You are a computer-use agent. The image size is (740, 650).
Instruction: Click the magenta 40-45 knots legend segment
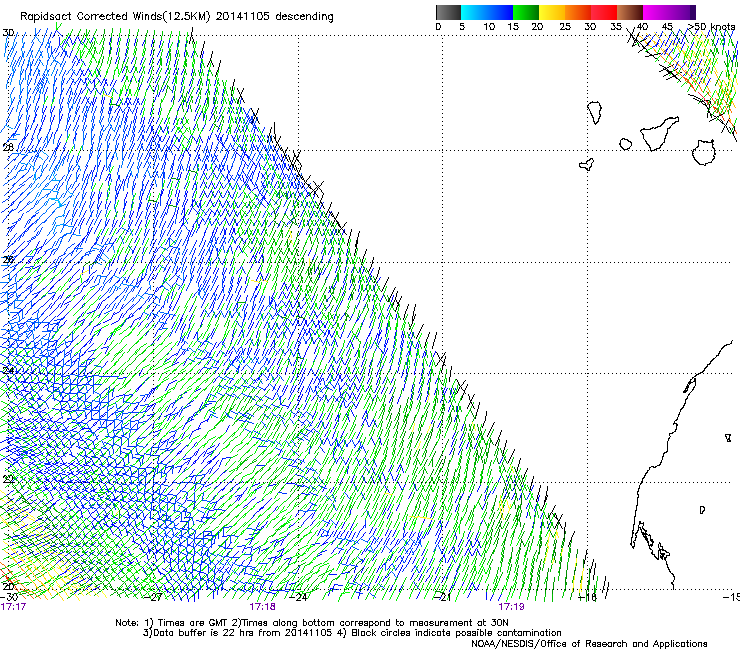[x=656, y=12]
